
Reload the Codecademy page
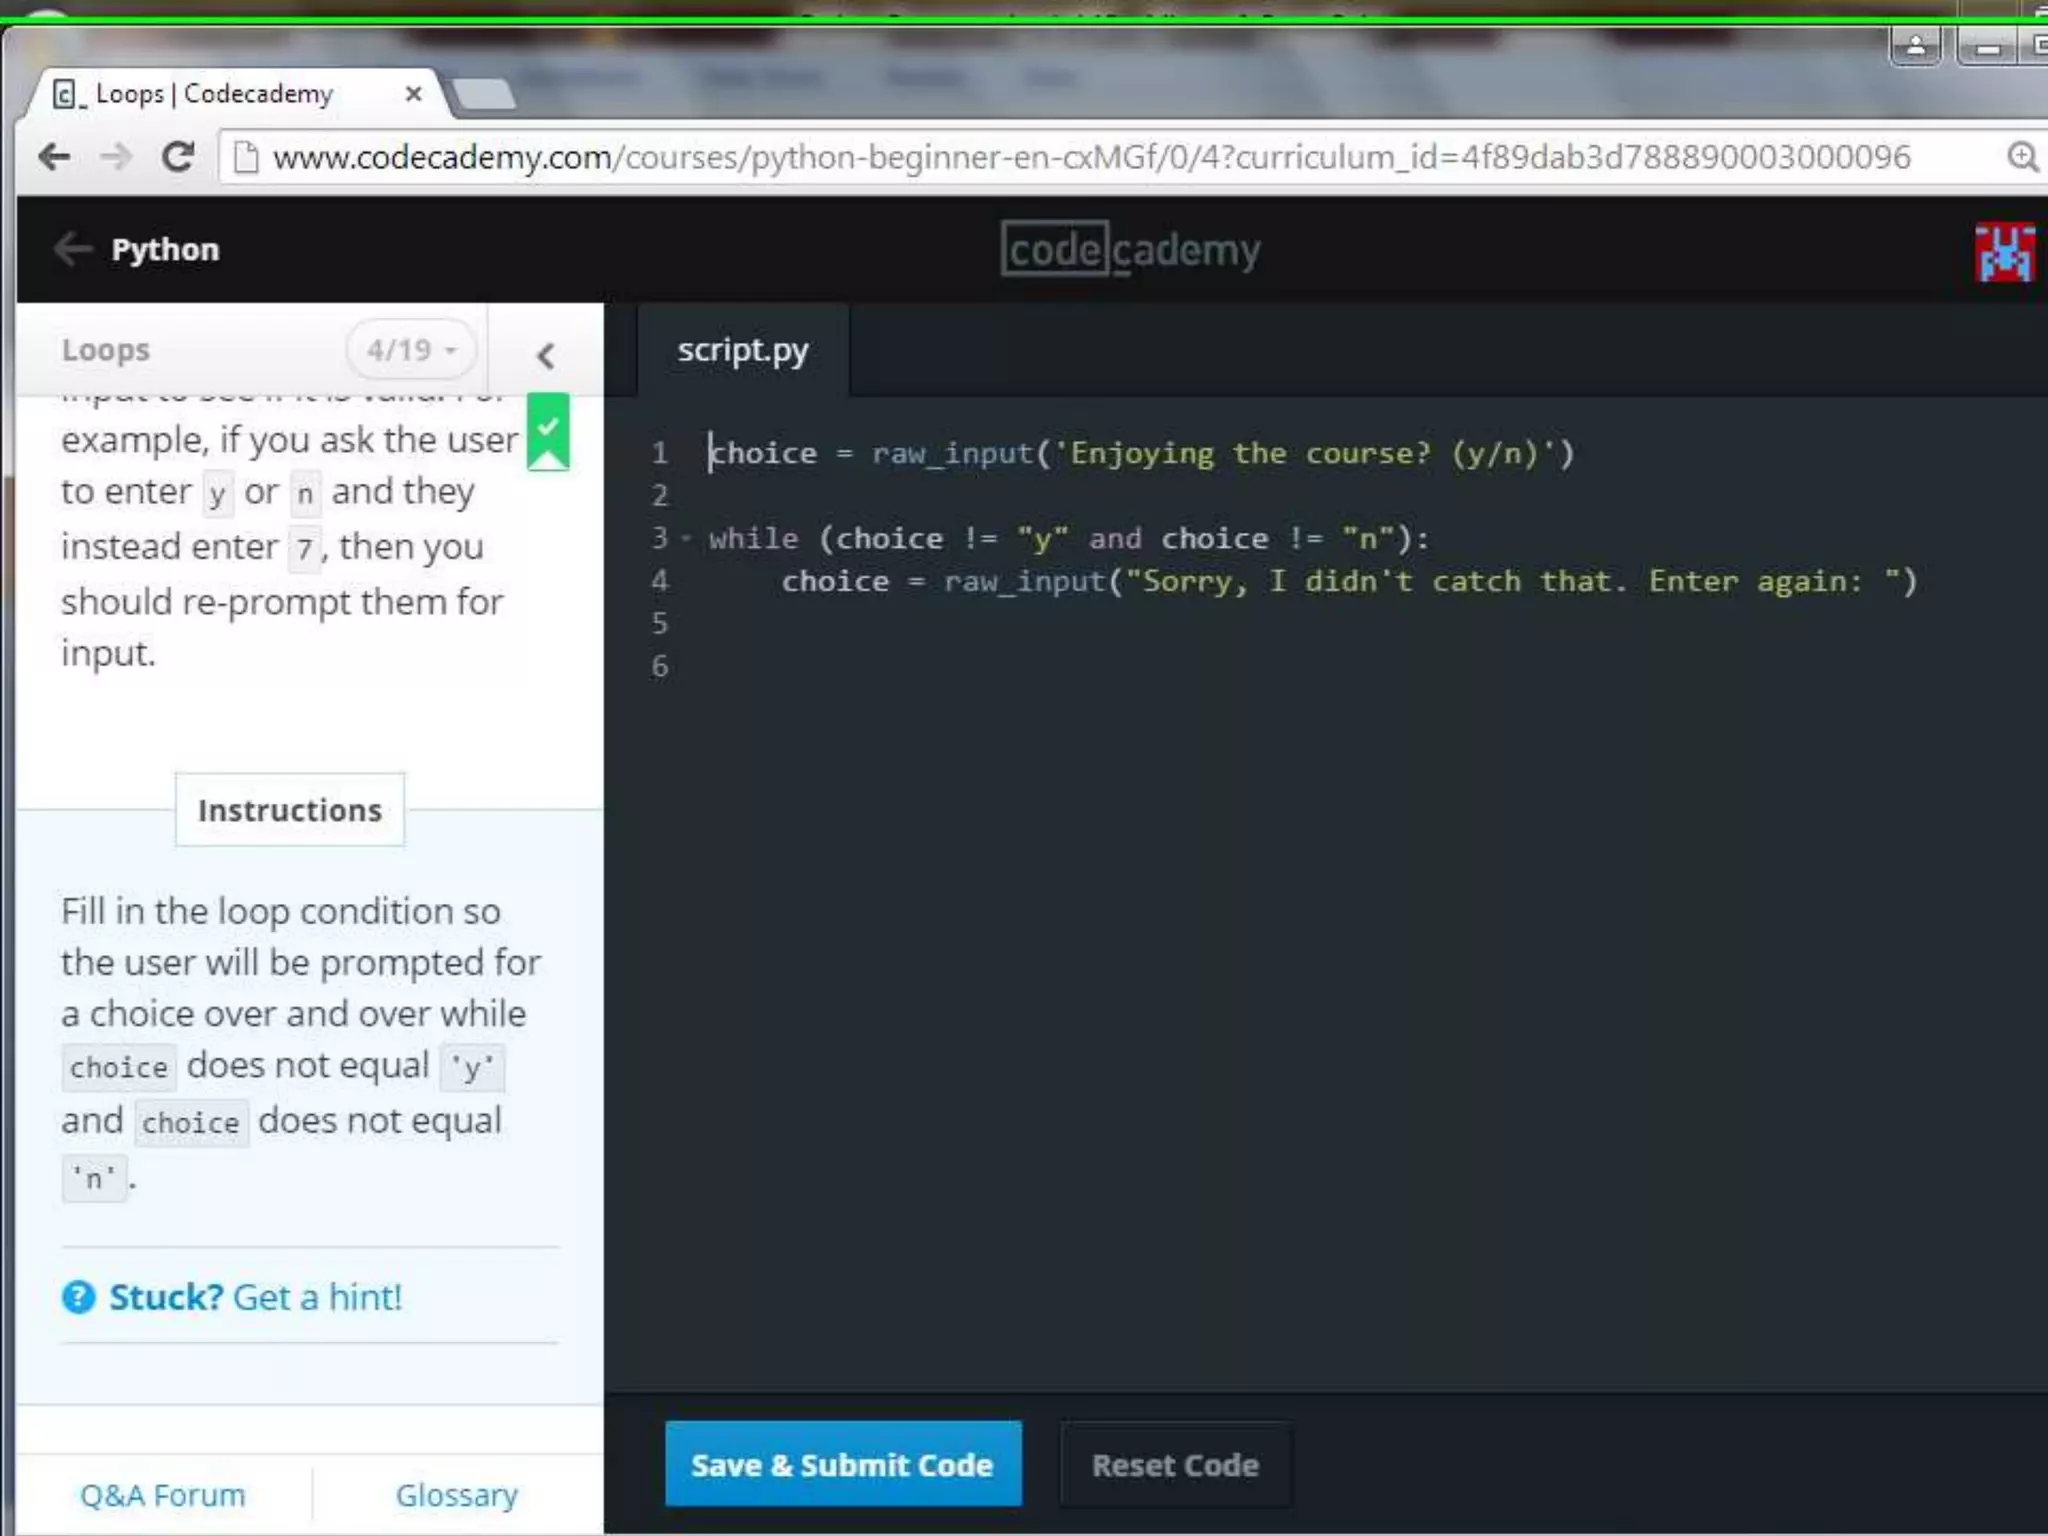[178, 157]
